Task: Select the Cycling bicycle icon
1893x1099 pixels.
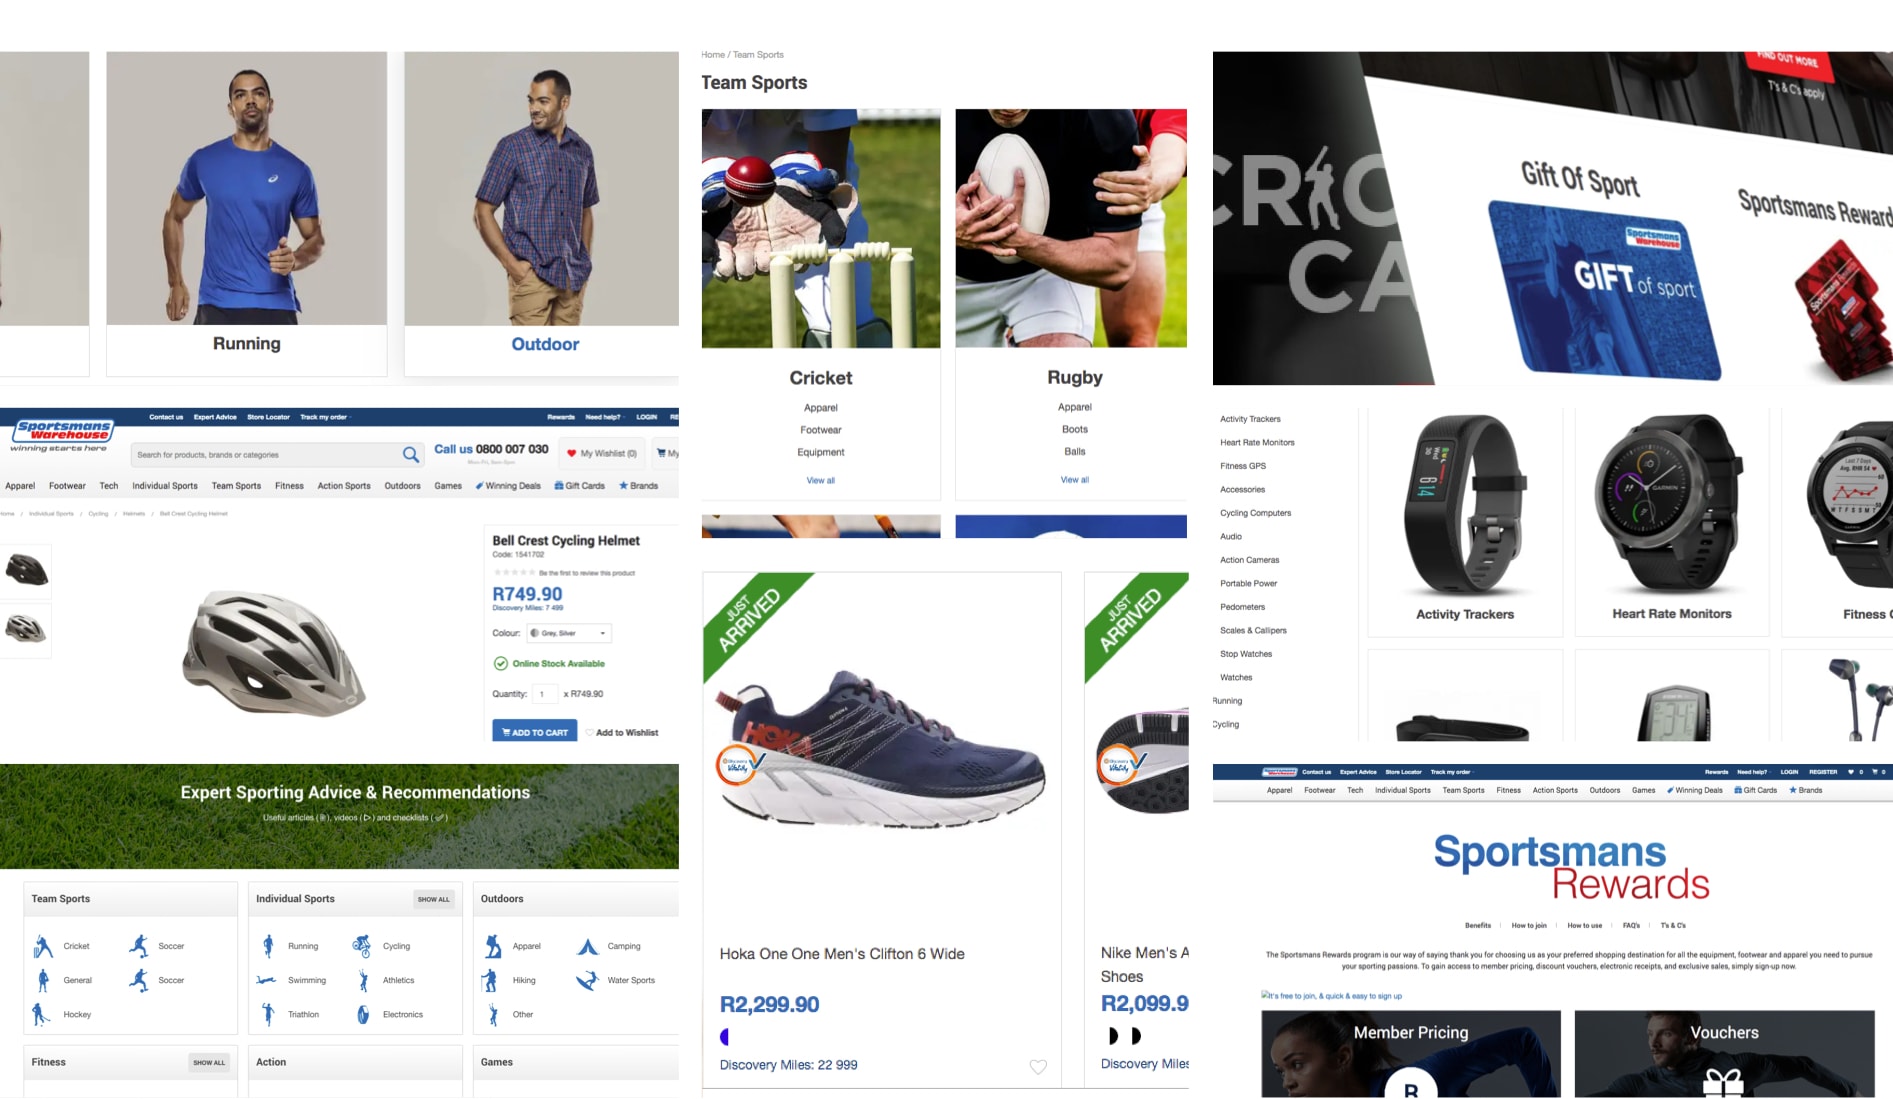Action: [362, 946]
